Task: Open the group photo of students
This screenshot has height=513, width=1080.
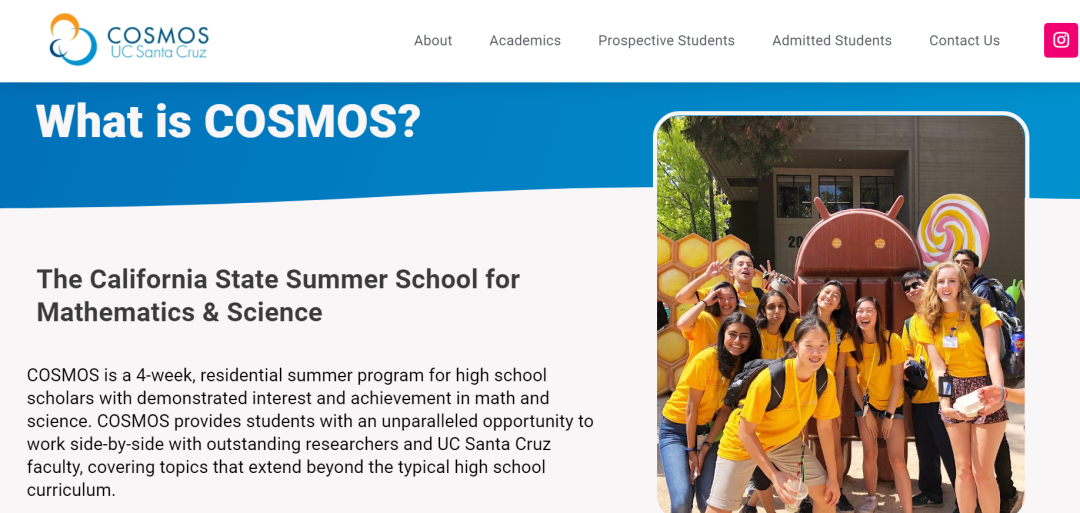Action: click(x=840, y=313)
